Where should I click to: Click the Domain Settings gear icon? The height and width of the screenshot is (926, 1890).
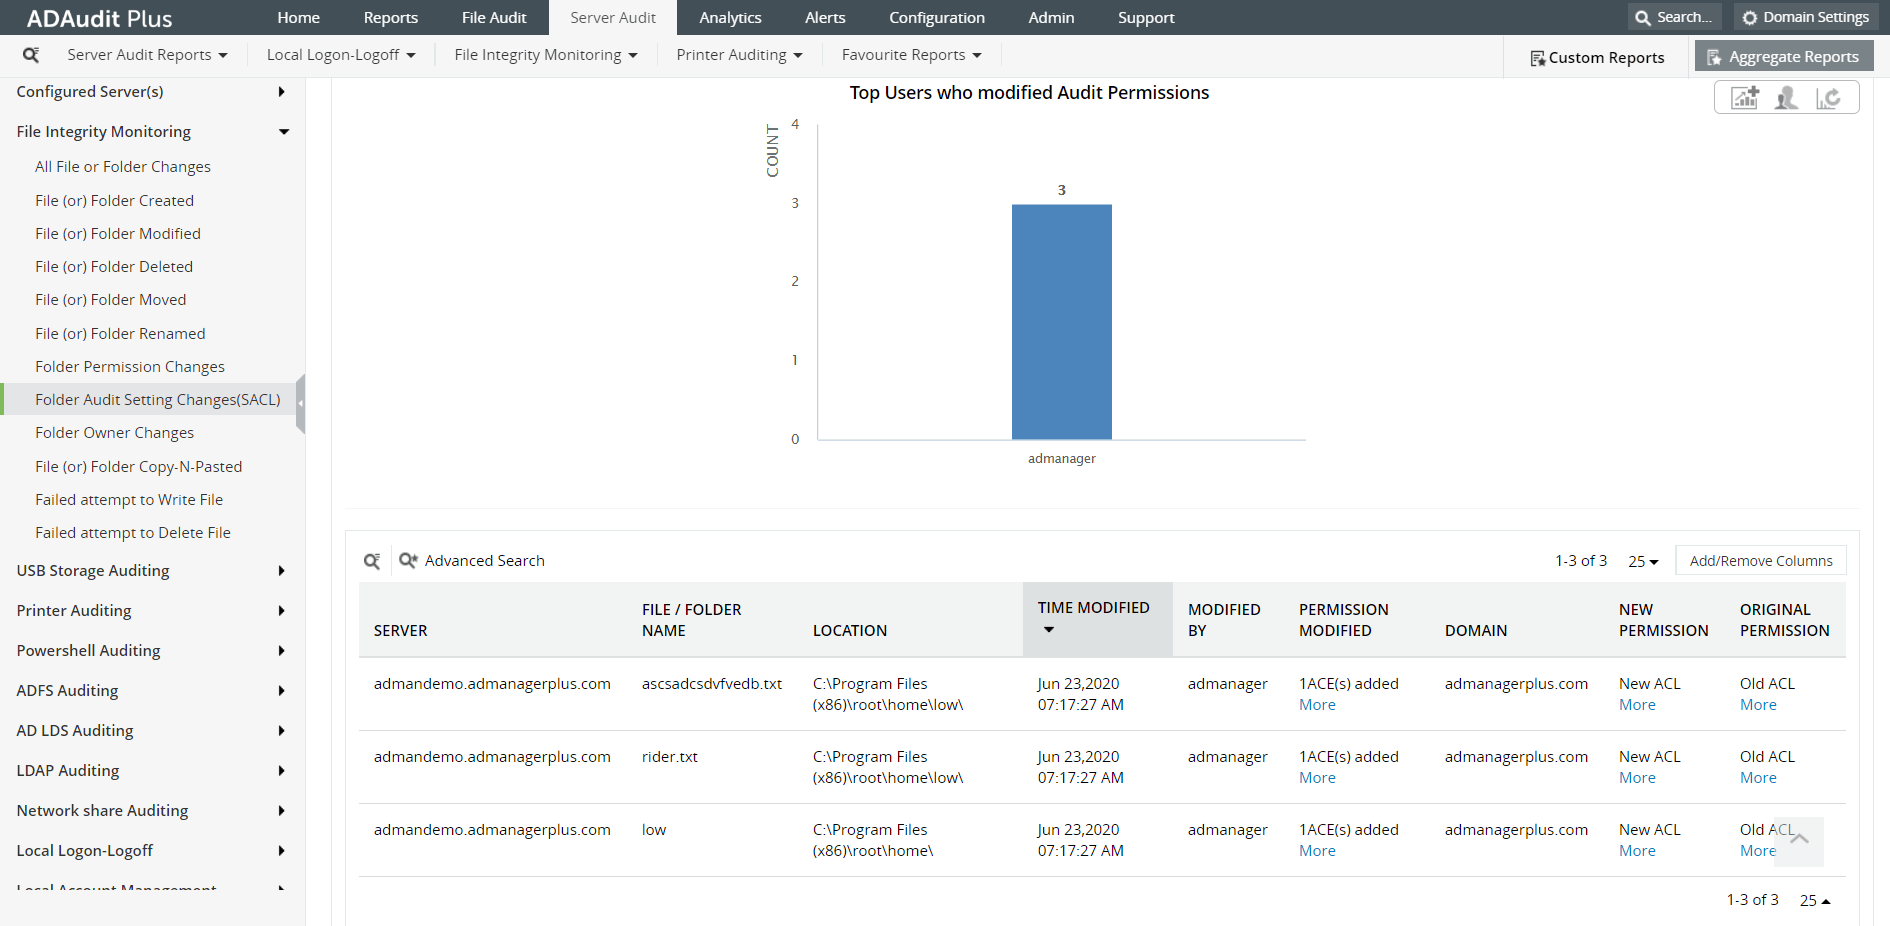click(x=1750, y=18)
